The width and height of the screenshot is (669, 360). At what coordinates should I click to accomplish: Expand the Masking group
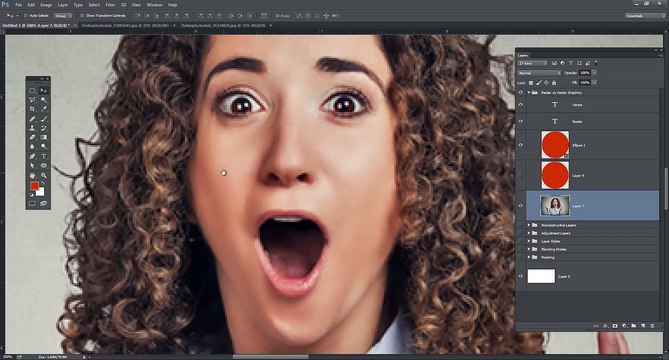[x=529, y=257]
